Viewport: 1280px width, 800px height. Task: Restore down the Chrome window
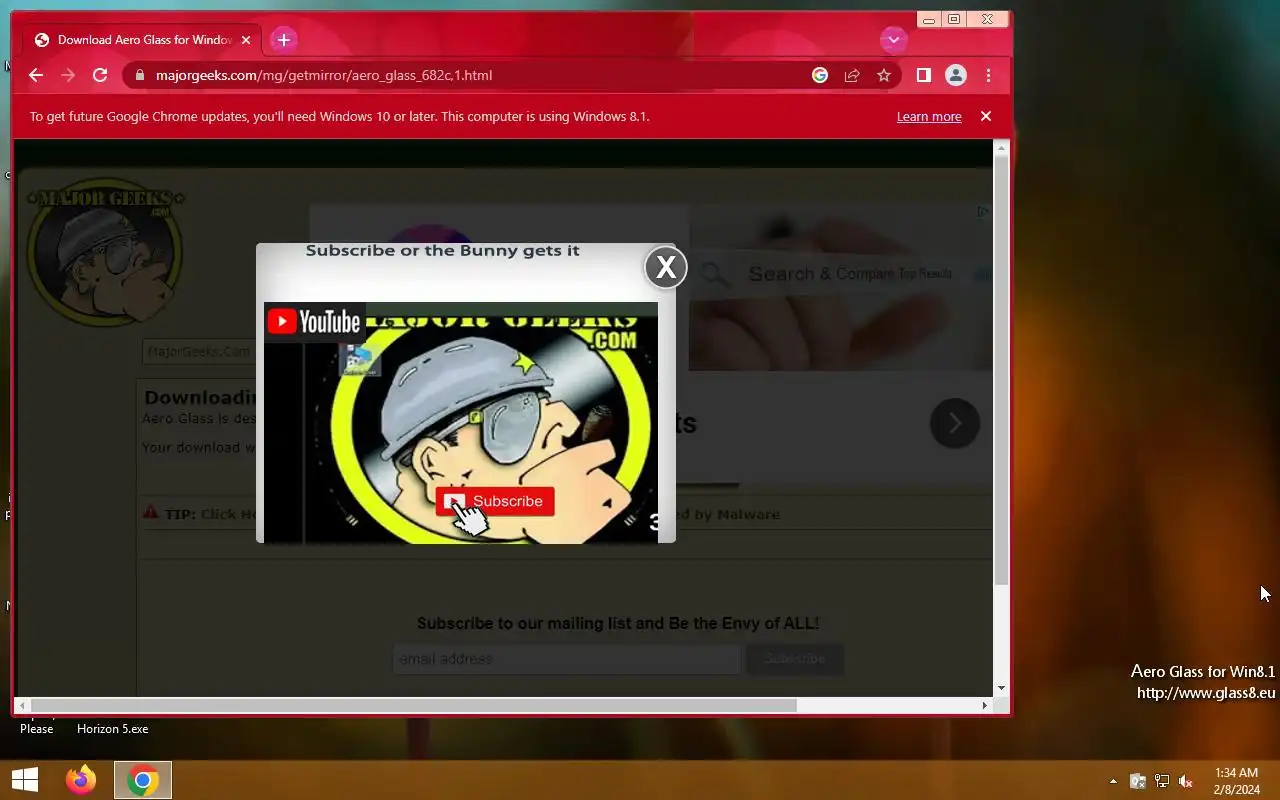point(954,19)
